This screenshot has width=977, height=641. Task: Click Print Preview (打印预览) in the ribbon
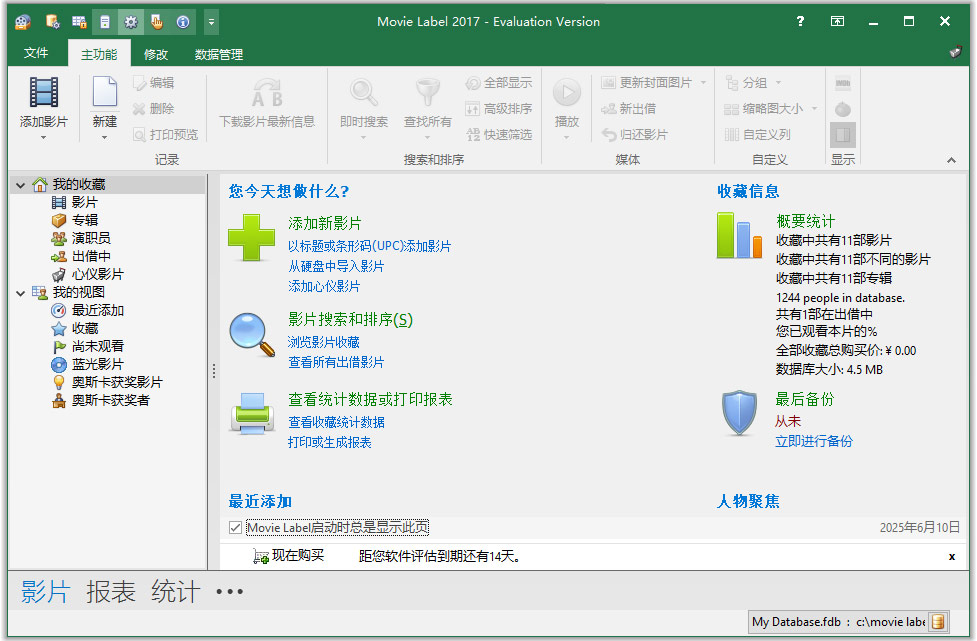point(166,135)
